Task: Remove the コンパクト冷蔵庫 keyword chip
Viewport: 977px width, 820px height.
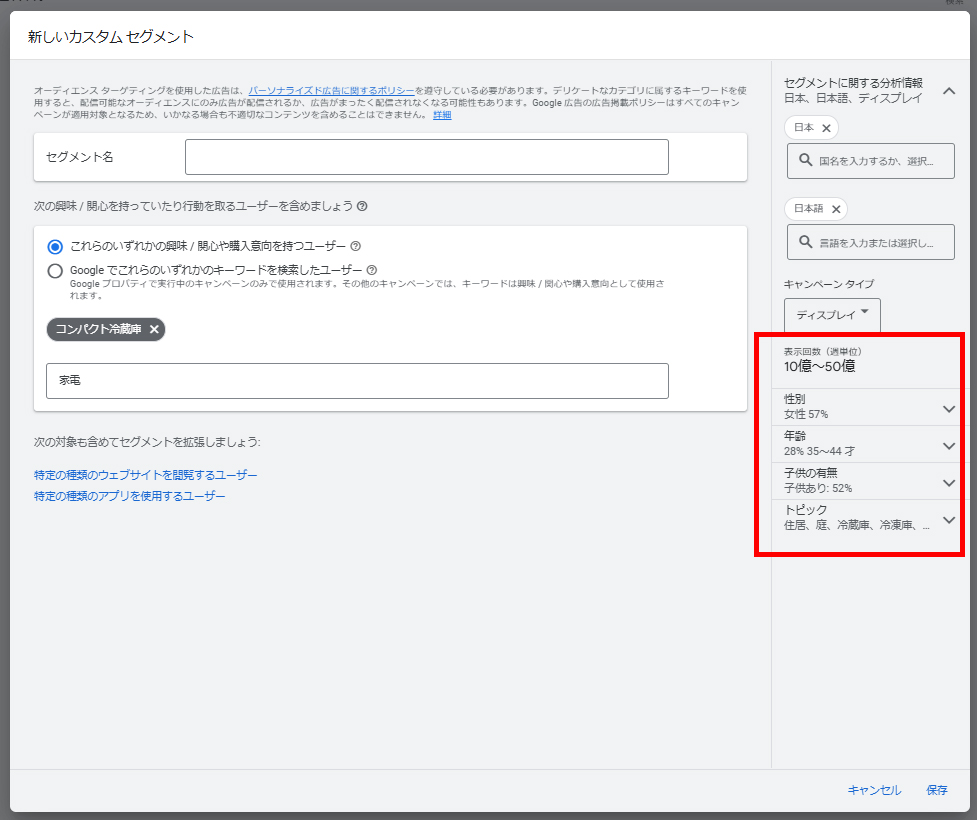Action: tap(154, 329)
